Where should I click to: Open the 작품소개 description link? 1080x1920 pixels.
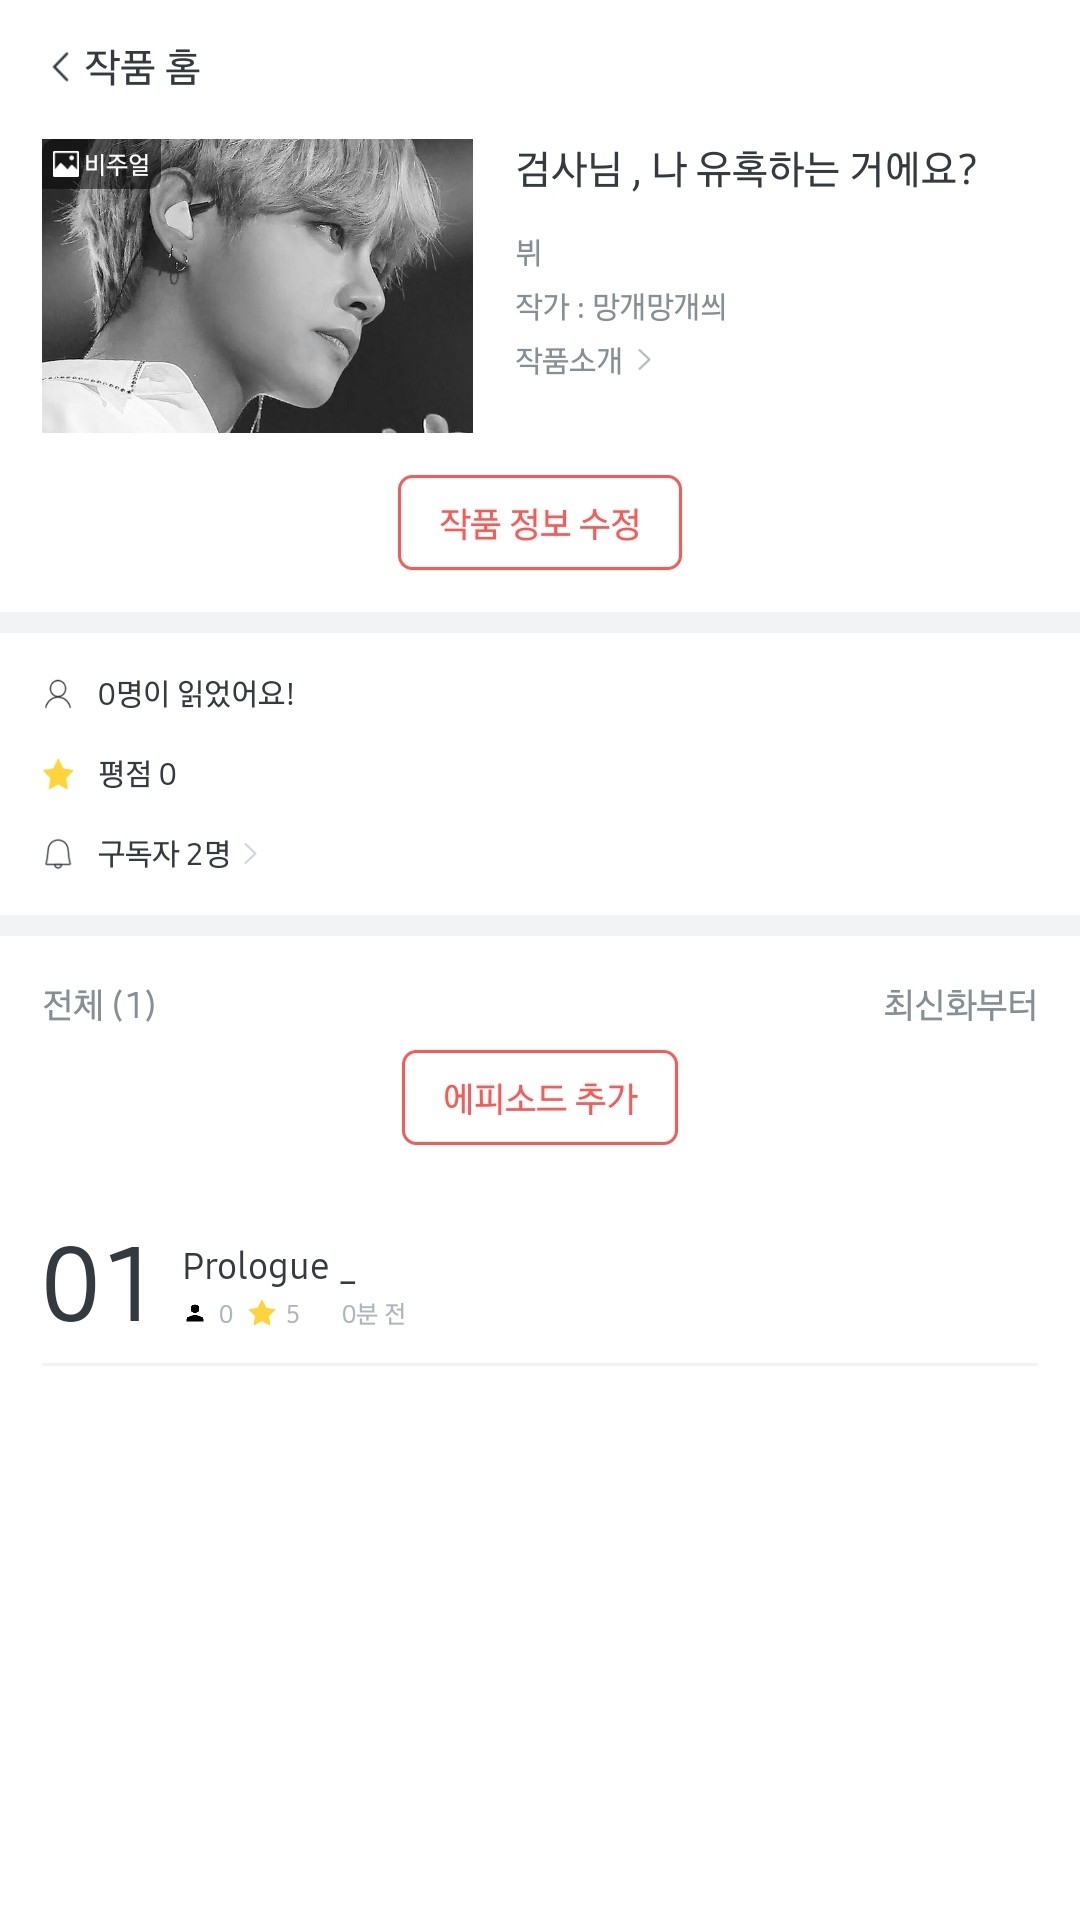click(569, 360)
